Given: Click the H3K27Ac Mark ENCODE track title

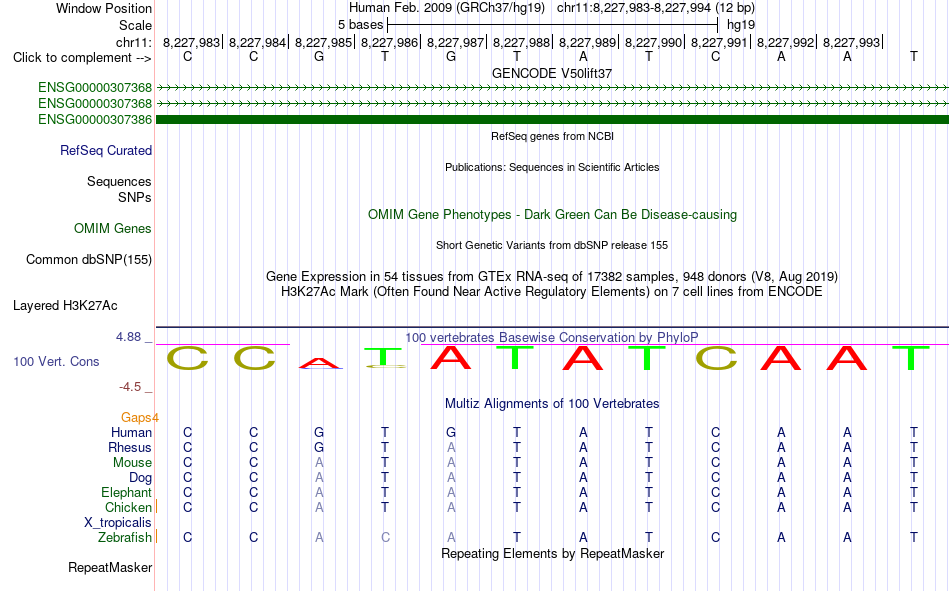Looking at the screenshot, I should pos(552,292).
